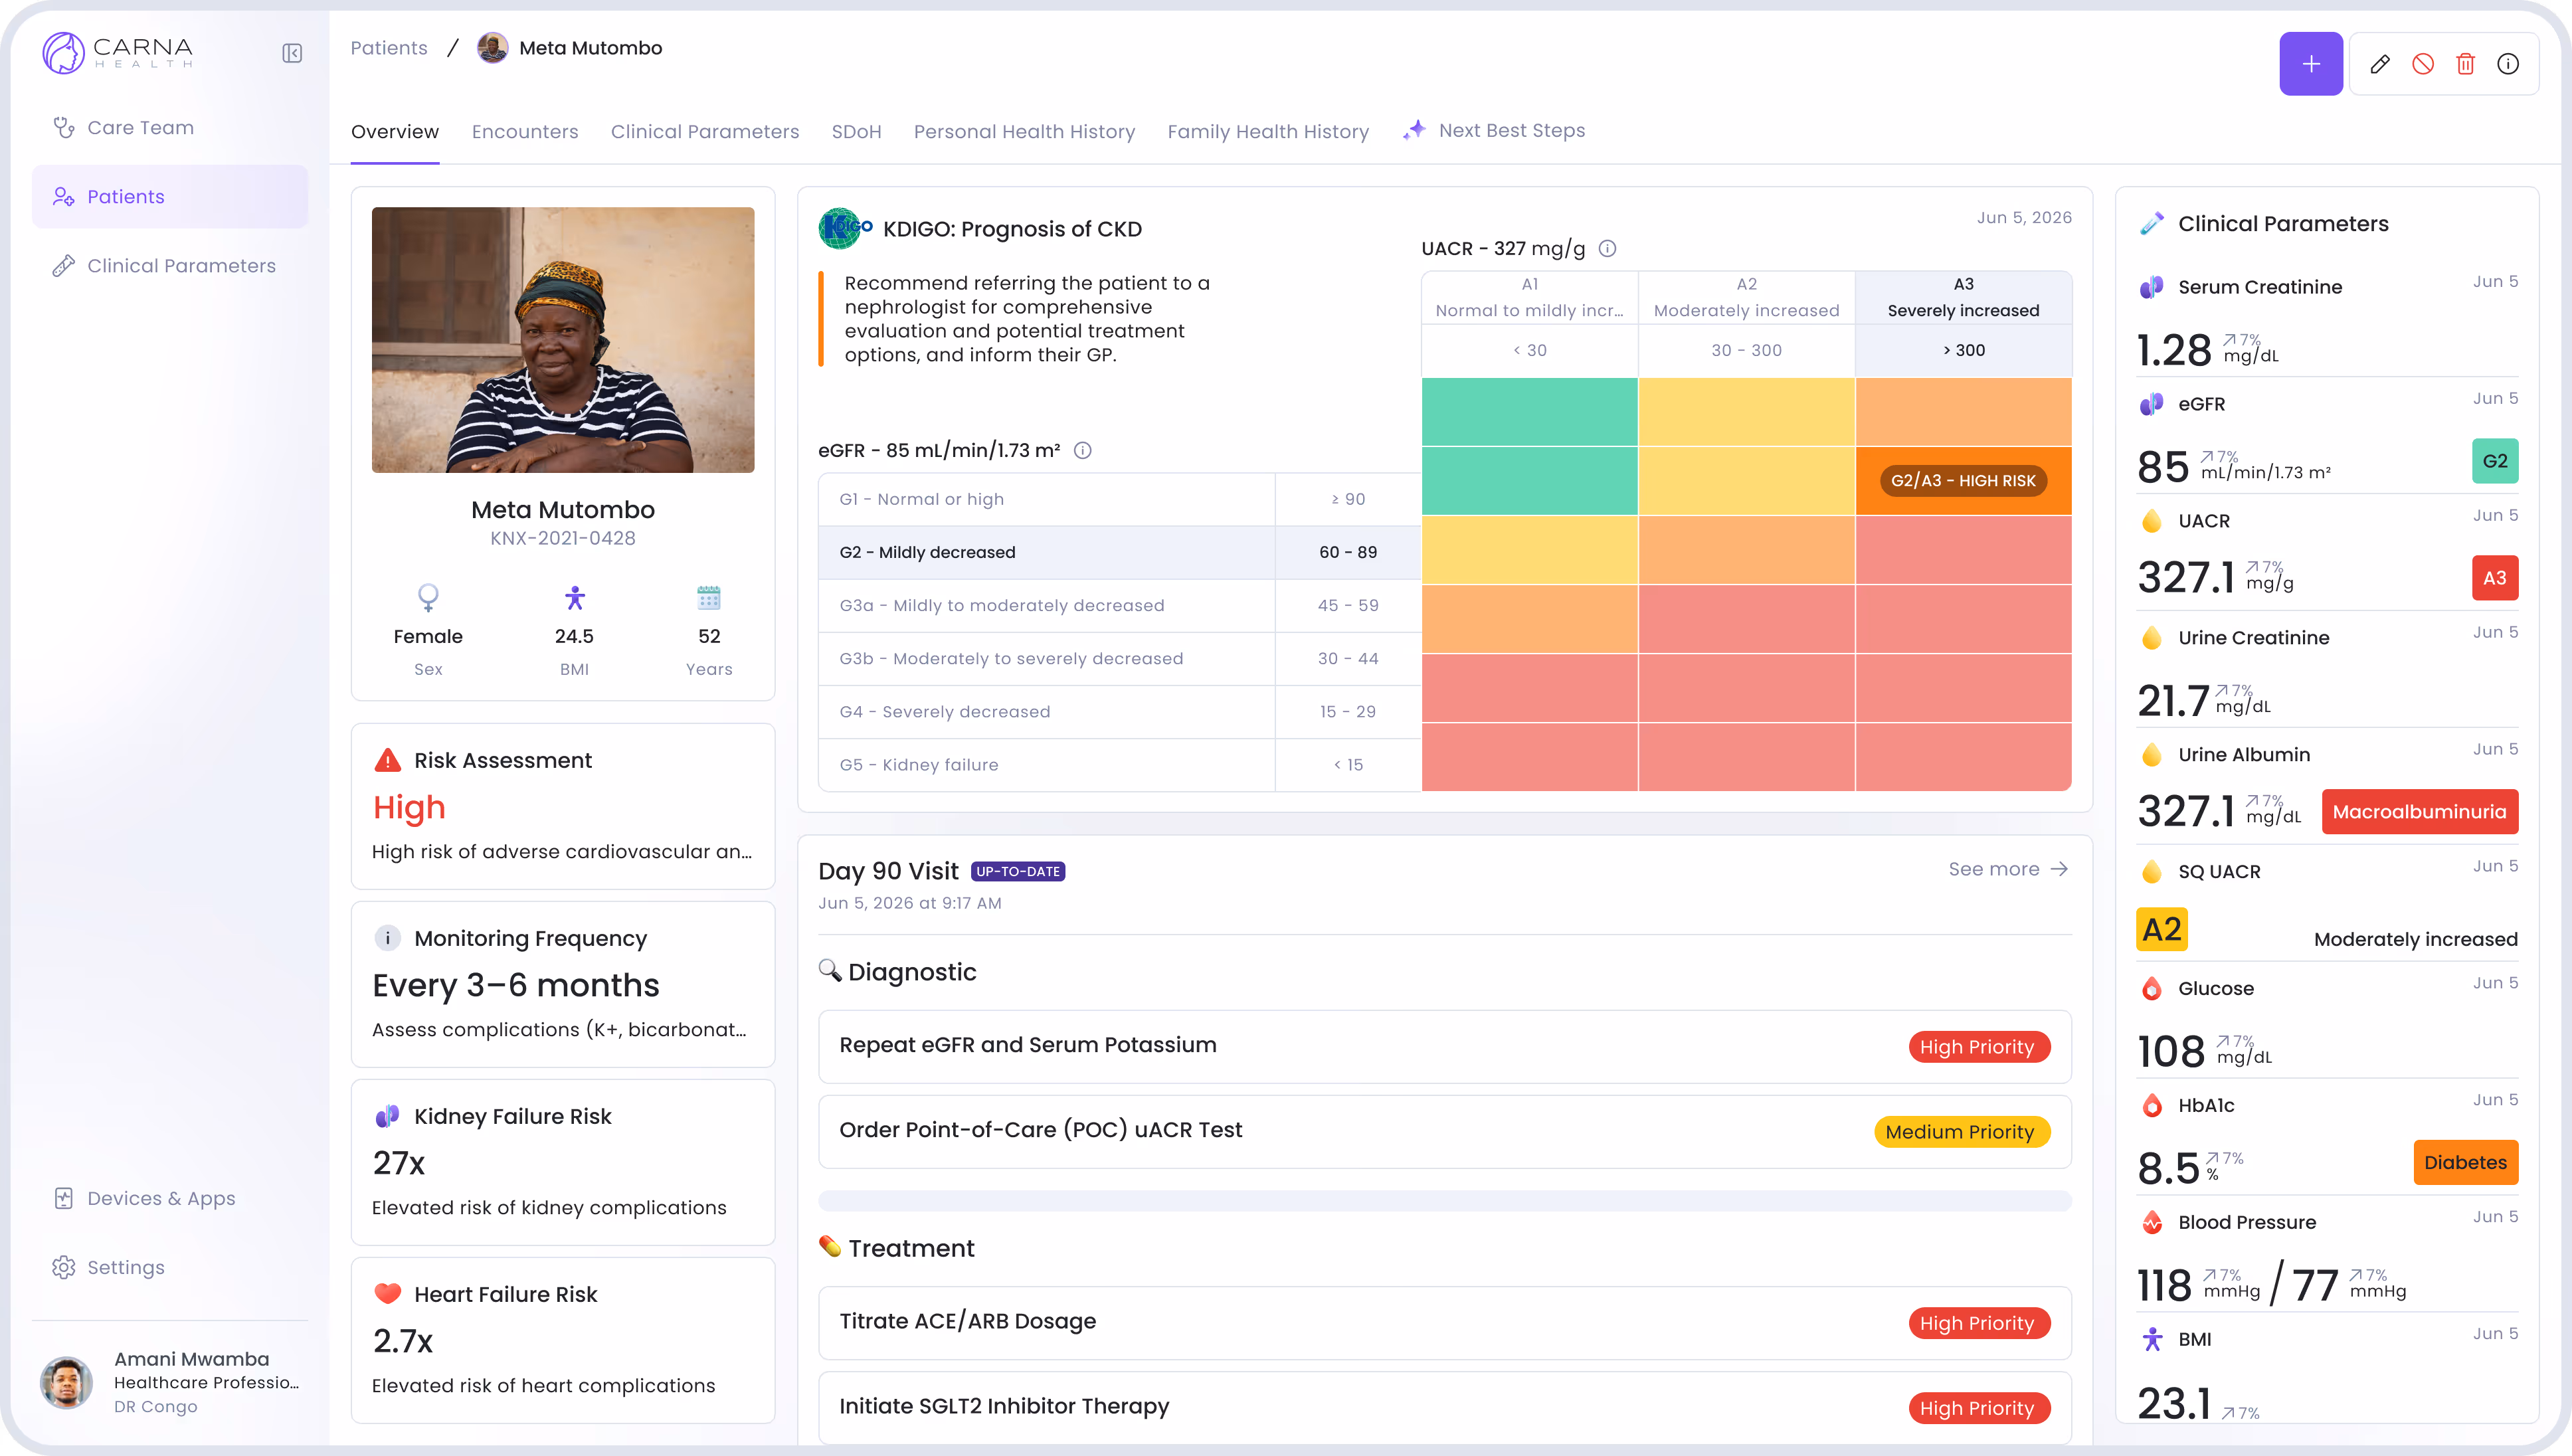Open Titrate ACE/ARB Dosage item

[x=1445, y=1322]
